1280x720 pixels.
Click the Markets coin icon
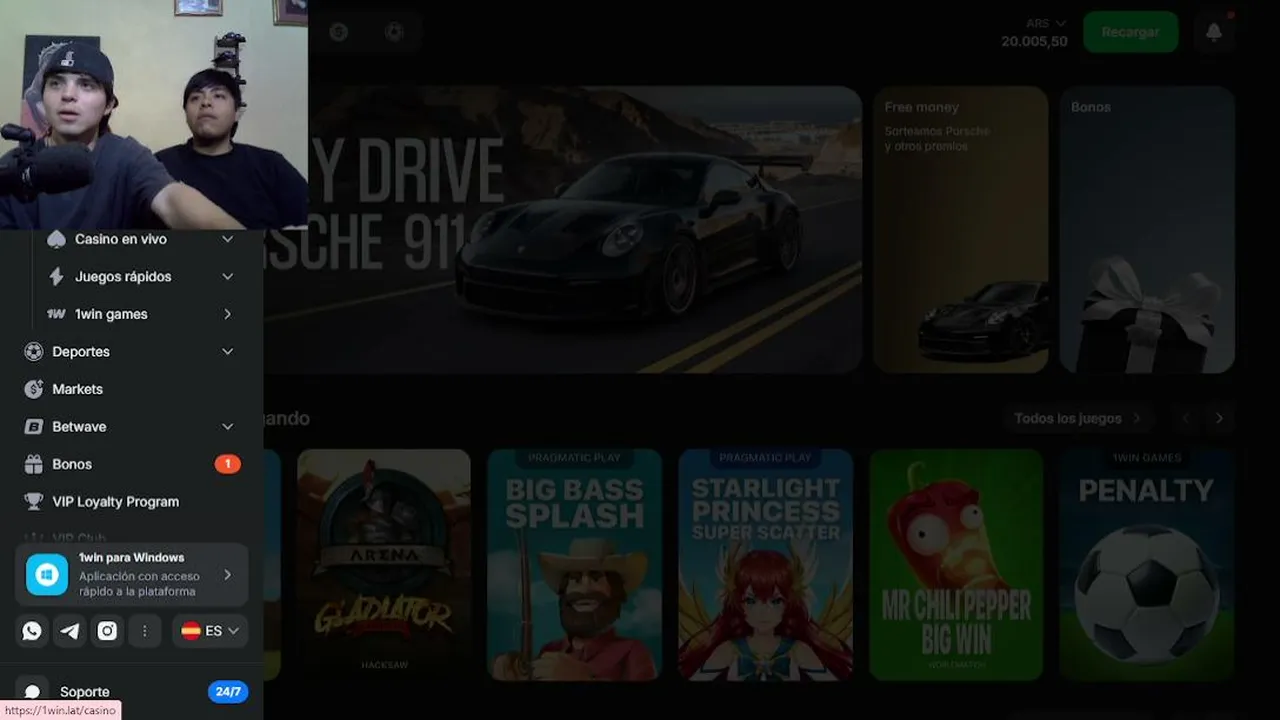point(34,389)
